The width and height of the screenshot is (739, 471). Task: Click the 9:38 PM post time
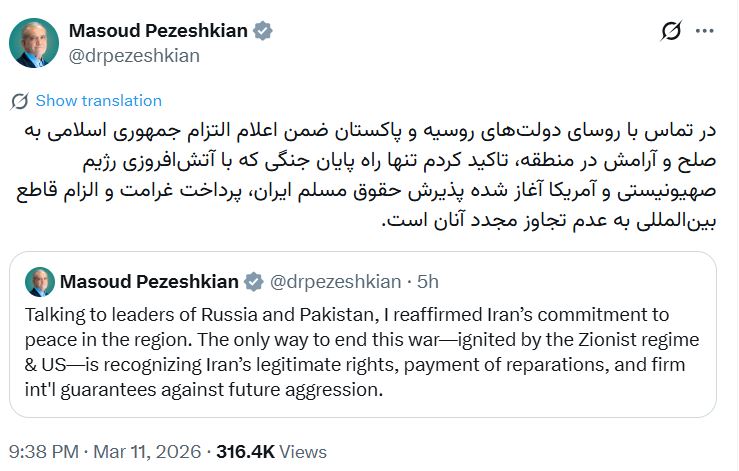click(42, 451)
